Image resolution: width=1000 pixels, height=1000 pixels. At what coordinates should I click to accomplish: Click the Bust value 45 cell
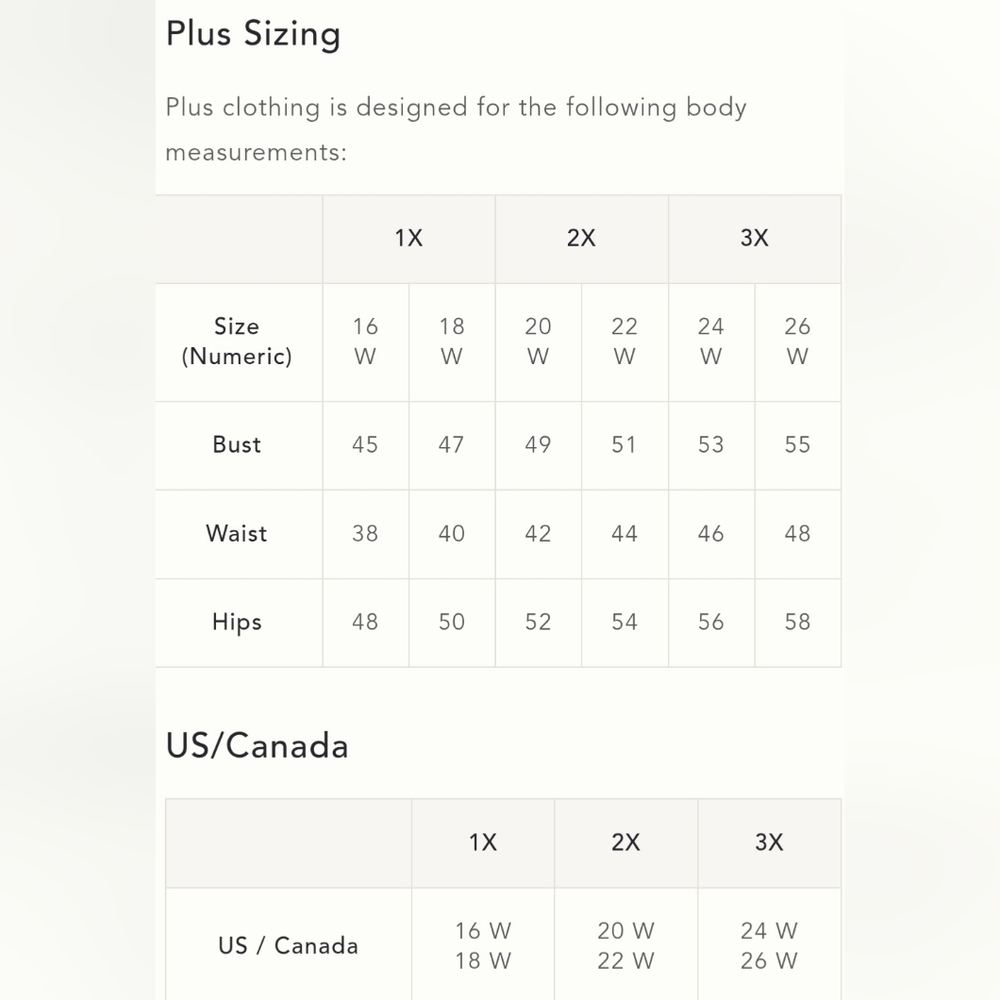[x=365, y=445]
